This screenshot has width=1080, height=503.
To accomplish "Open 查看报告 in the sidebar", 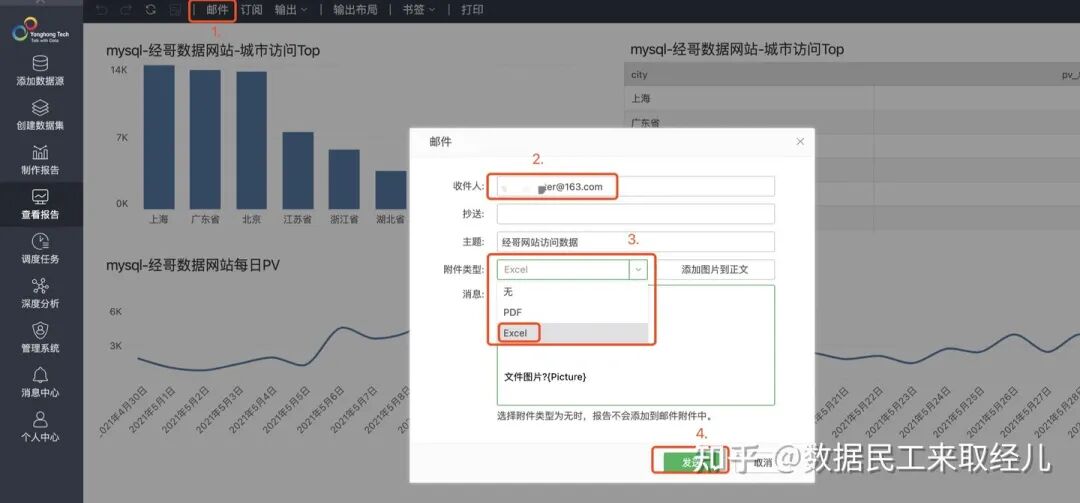I will (x=41, y=205).
